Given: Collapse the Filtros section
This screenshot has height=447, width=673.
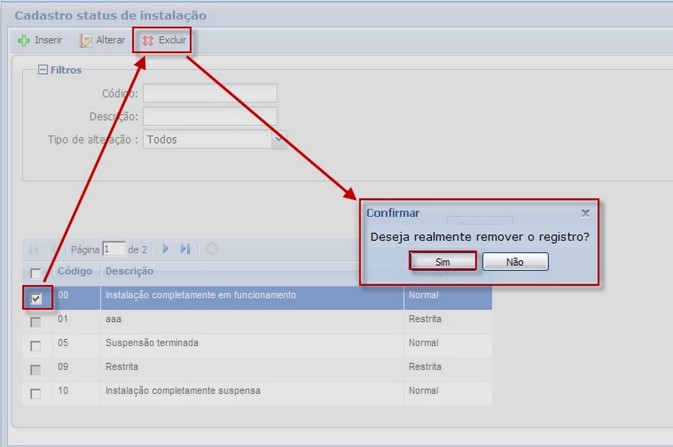Looking at the screenshot, I should [x=42, y=70].
